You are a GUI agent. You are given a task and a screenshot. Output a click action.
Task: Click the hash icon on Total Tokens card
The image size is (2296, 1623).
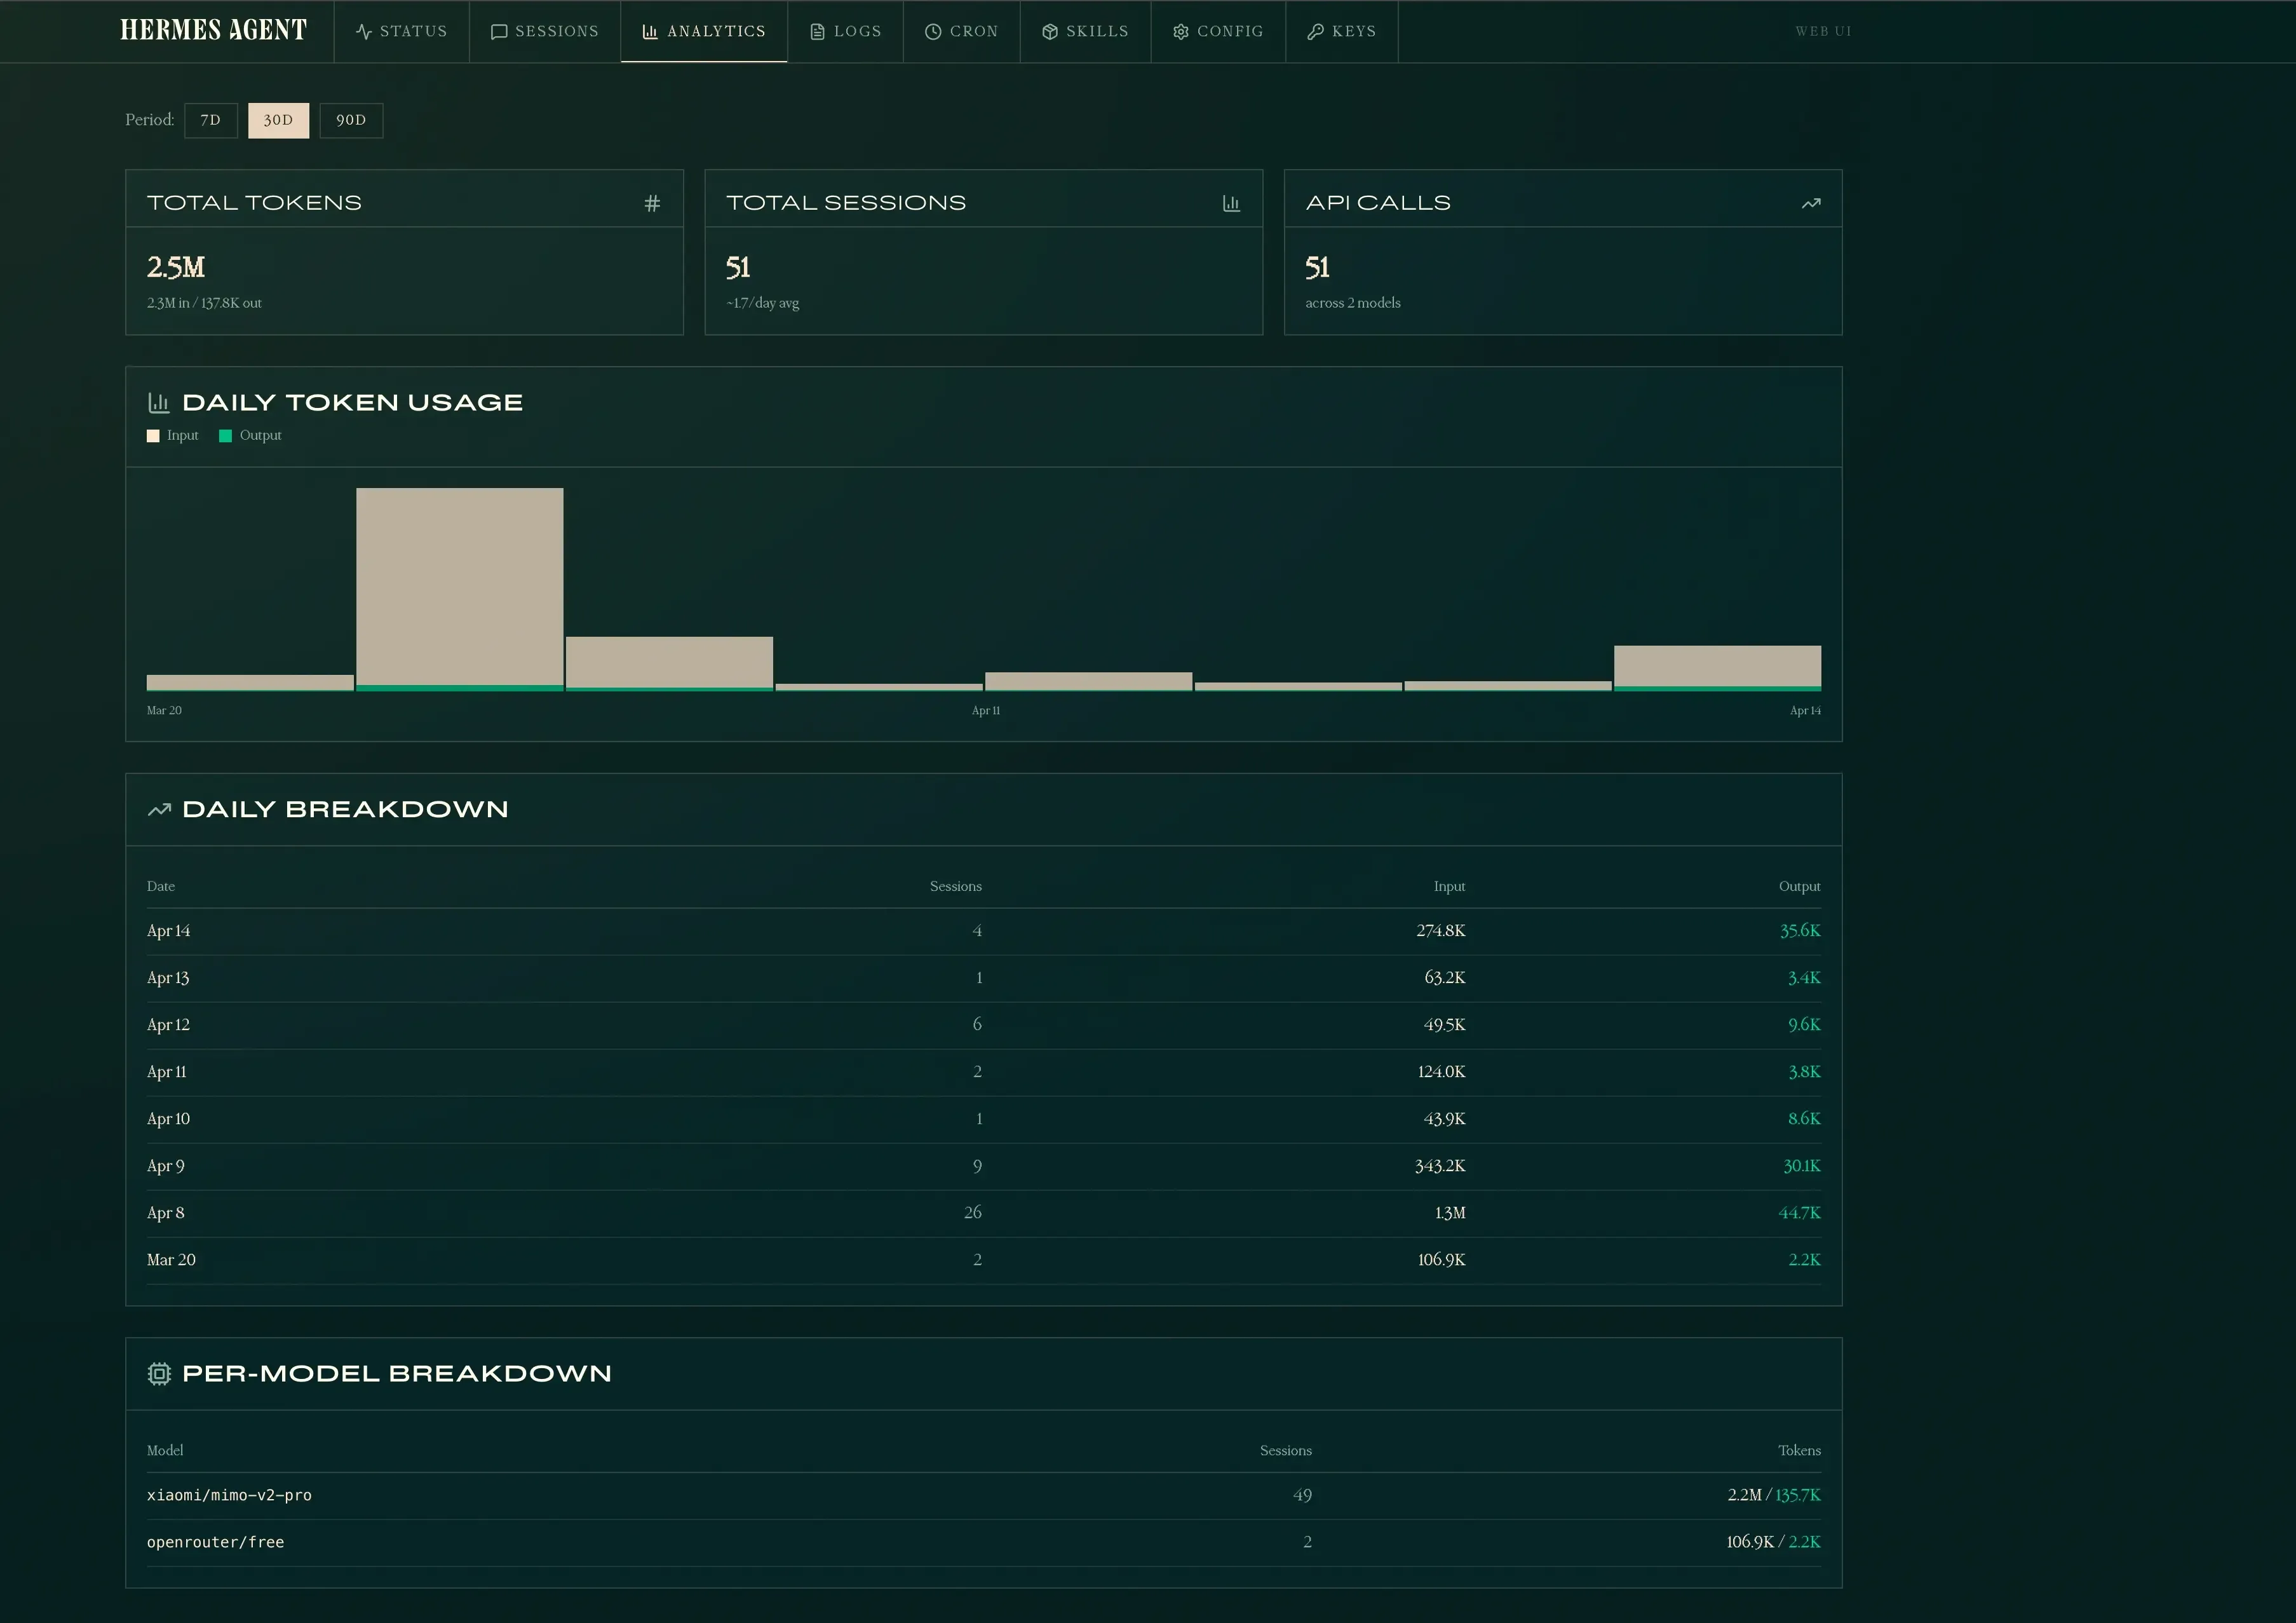(x=653, y=202)
